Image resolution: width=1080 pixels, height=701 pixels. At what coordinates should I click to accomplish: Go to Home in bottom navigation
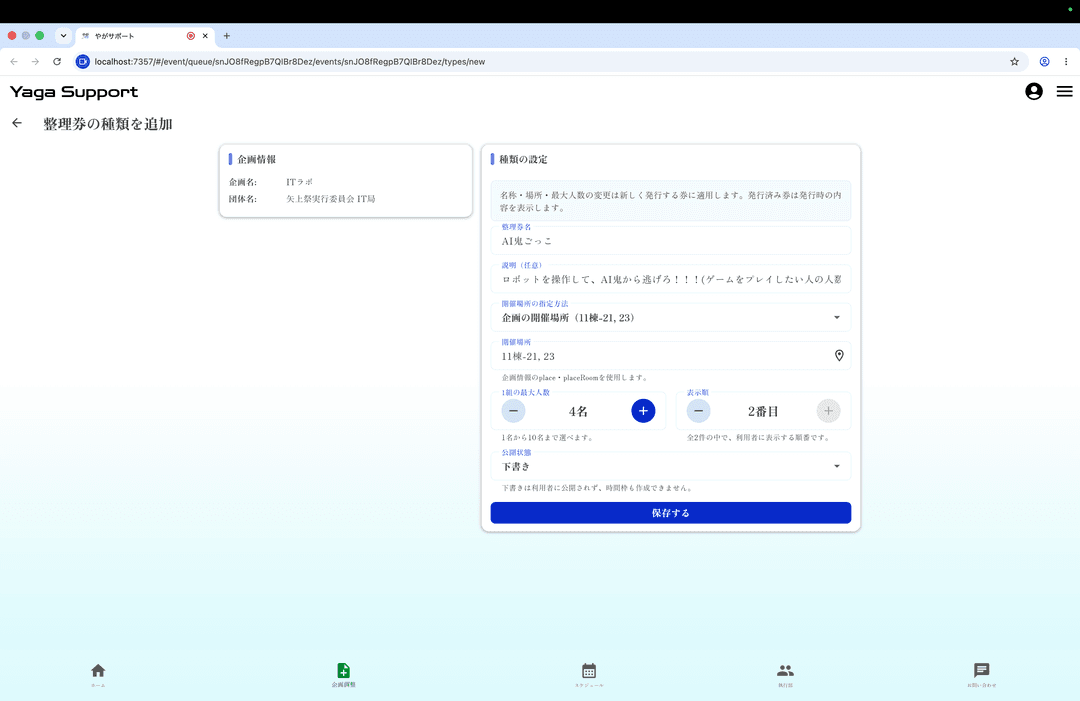coord(98,674)
